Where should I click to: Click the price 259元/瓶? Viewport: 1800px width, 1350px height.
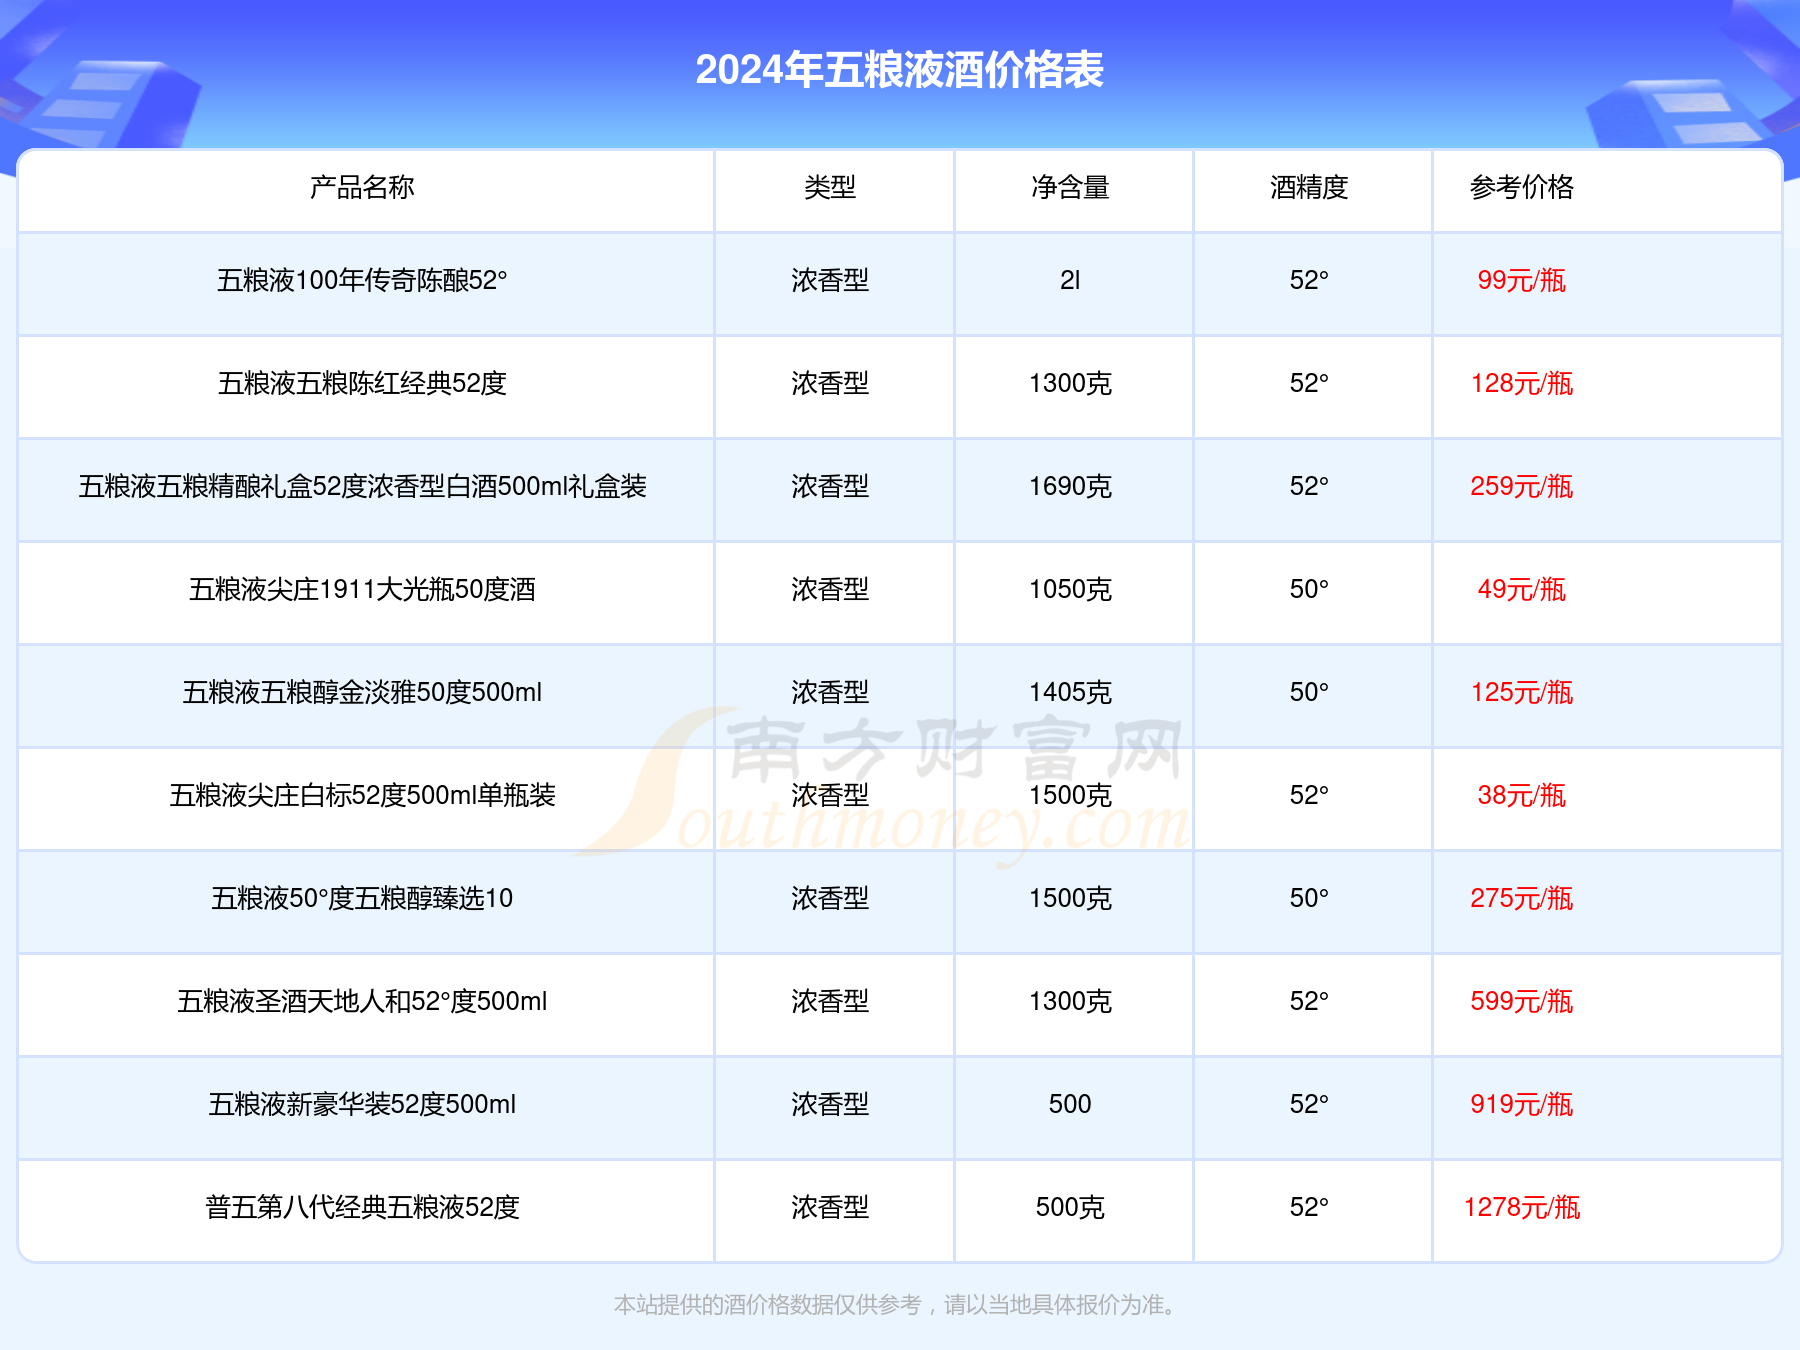(1522, 486)
